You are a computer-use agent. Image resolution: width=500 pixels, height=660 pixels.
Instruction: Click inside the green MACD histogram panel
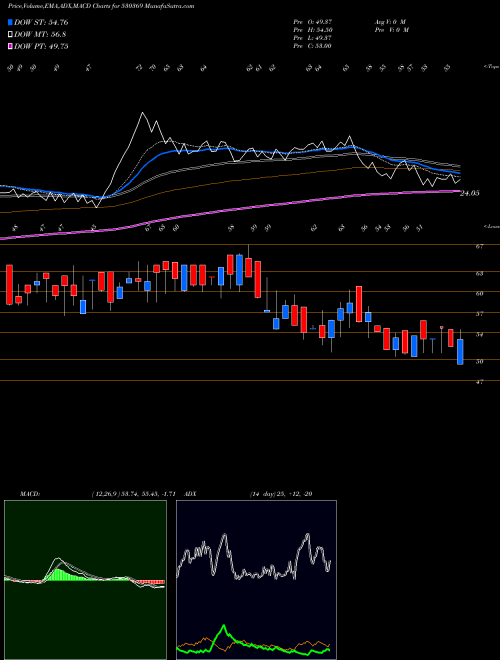click(85, 580)
